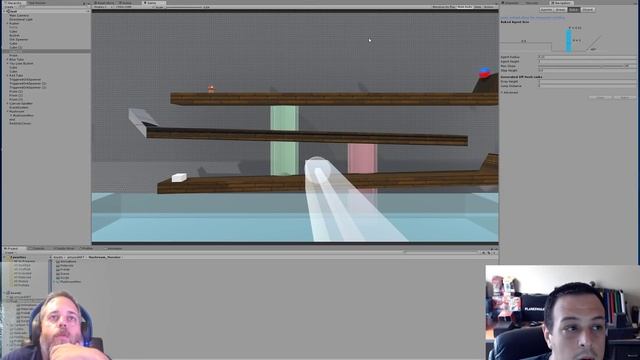The height and width of the screenshot is (360, 640).
Task: Switch Navigation to the Areas section
Action: (560, 10)
